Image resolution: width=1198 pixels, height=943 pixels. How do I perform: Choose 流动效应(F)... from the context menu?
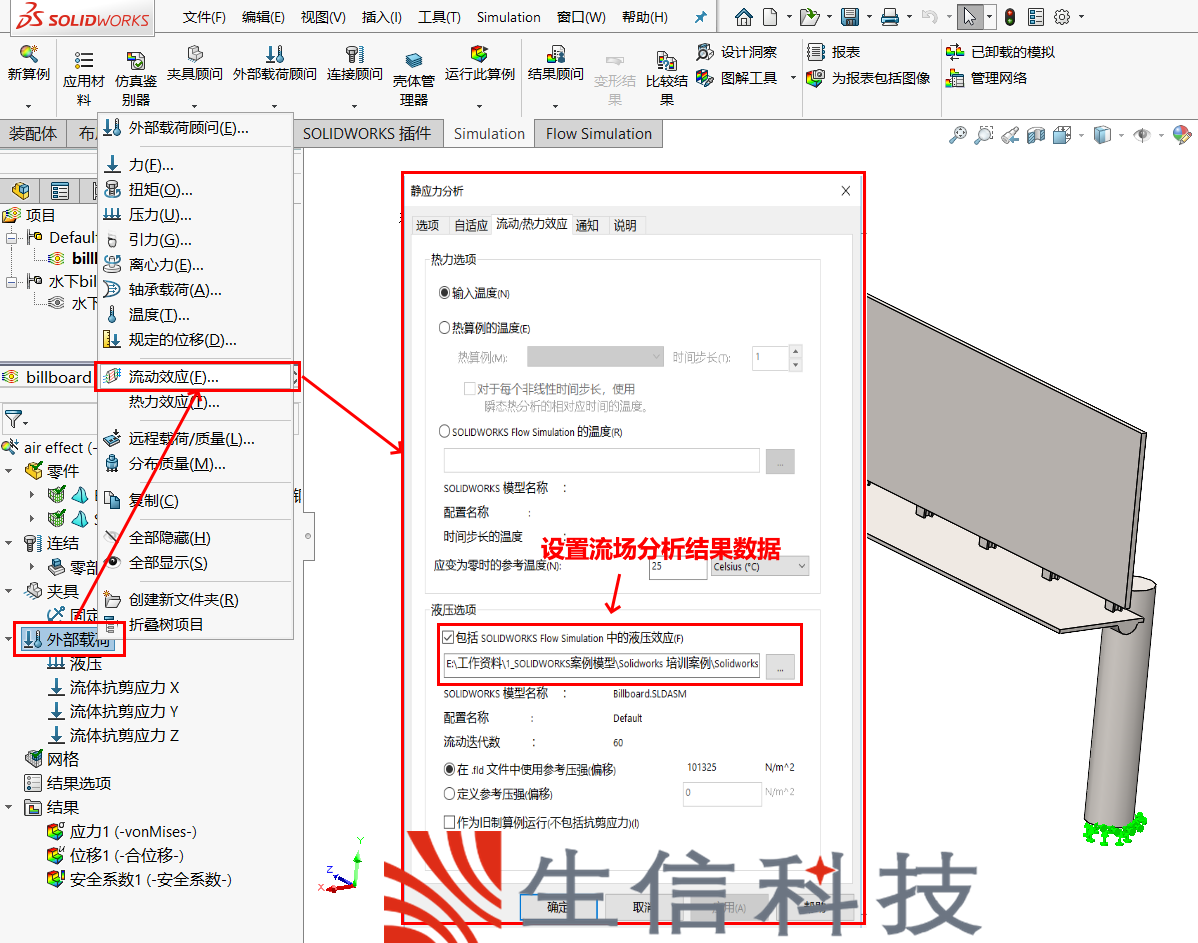[197, 377]
